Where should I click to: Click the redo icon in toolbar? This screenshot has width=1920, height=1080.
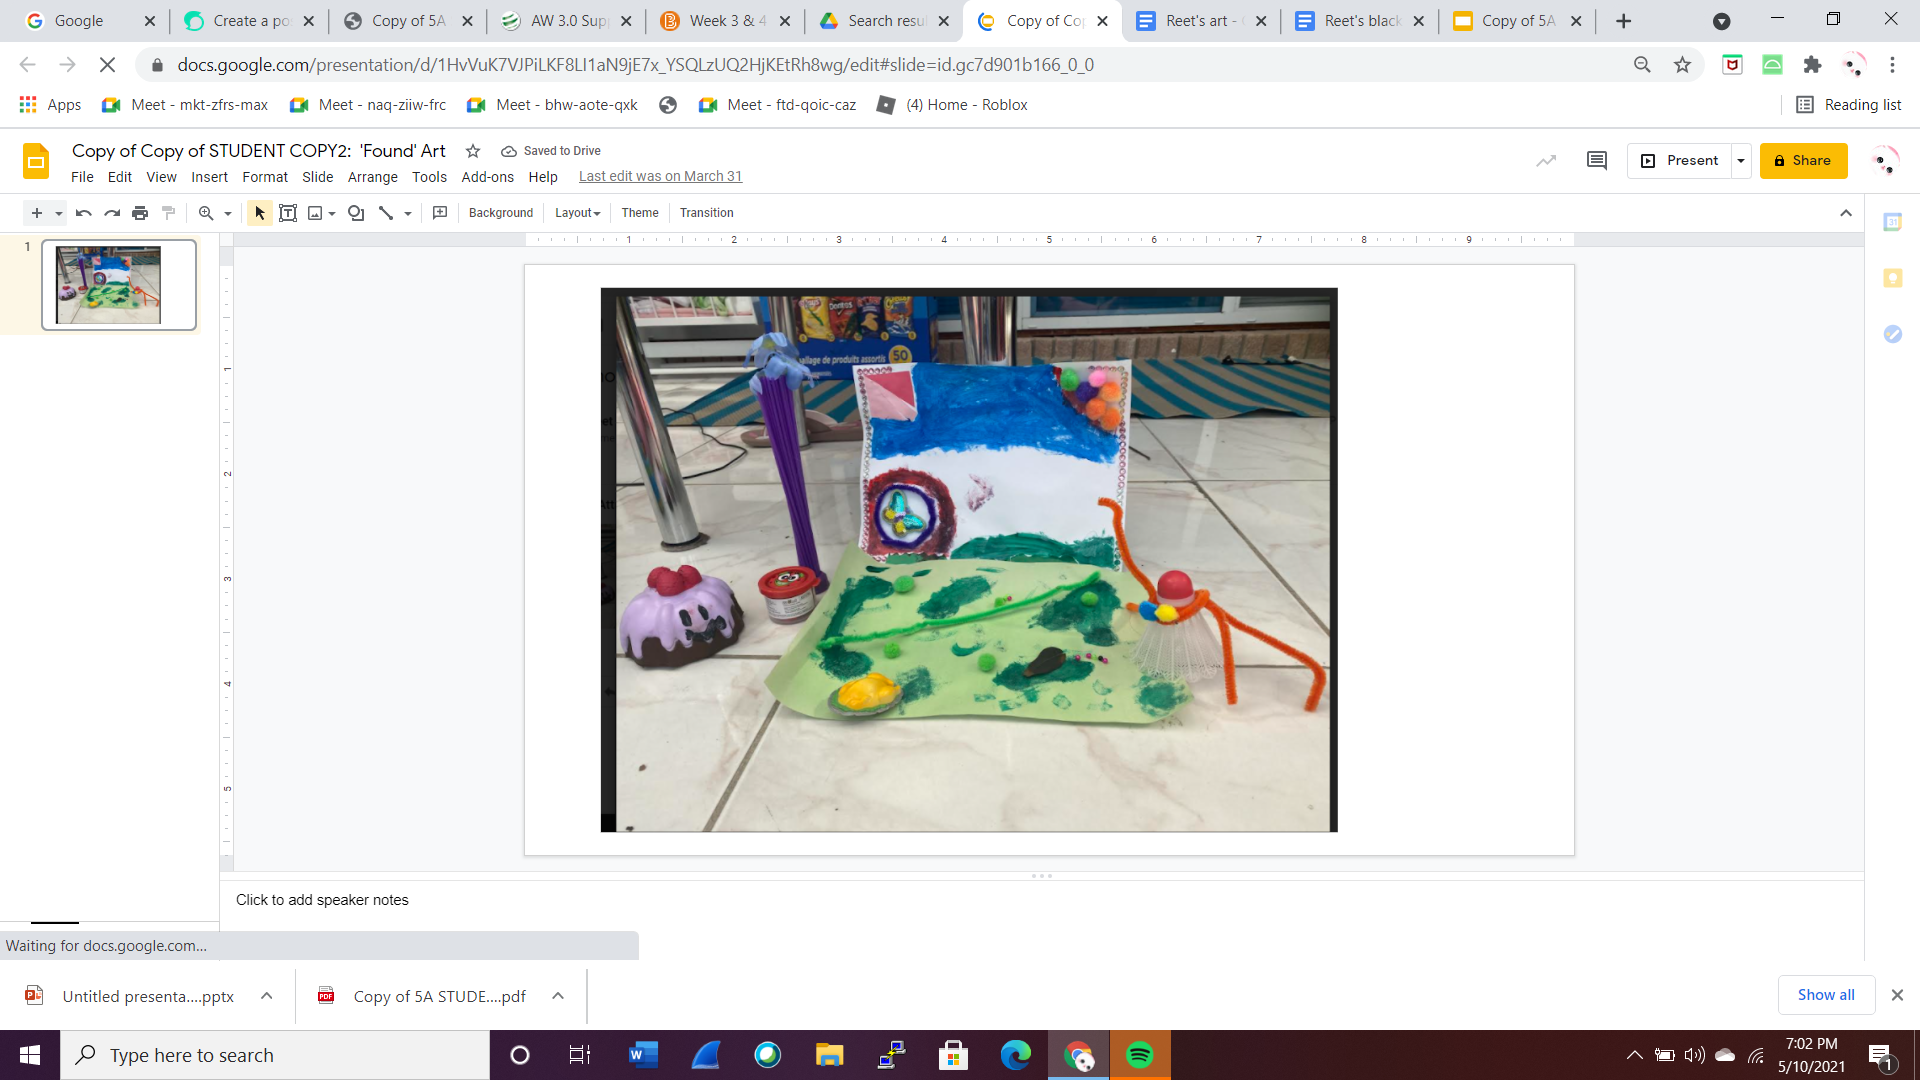pos(112,213)
